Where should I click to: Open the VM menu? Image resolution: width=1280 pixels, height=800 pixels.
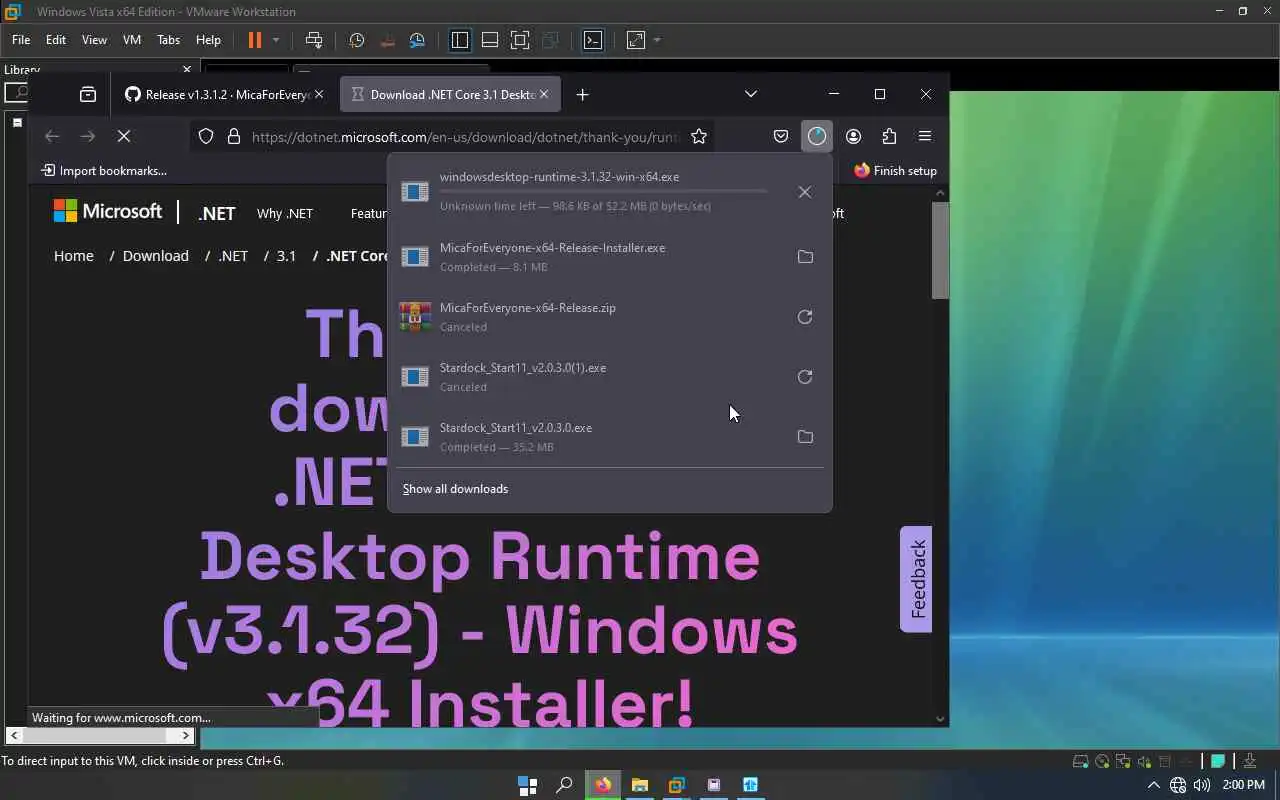(132, 40)
